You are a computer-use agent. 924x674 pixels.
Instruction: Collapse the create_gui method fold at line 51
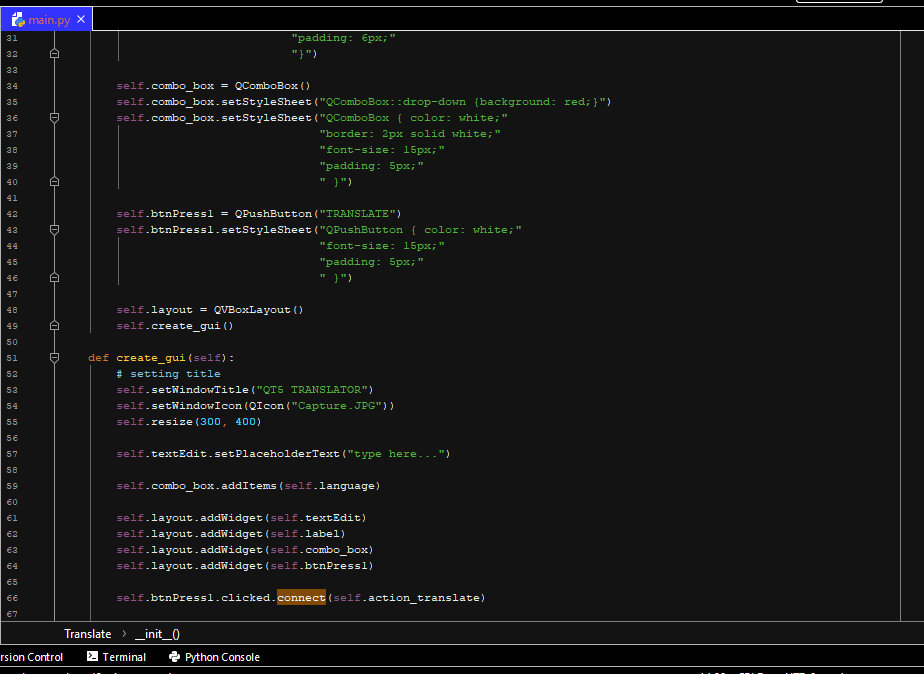click(54, 358)
